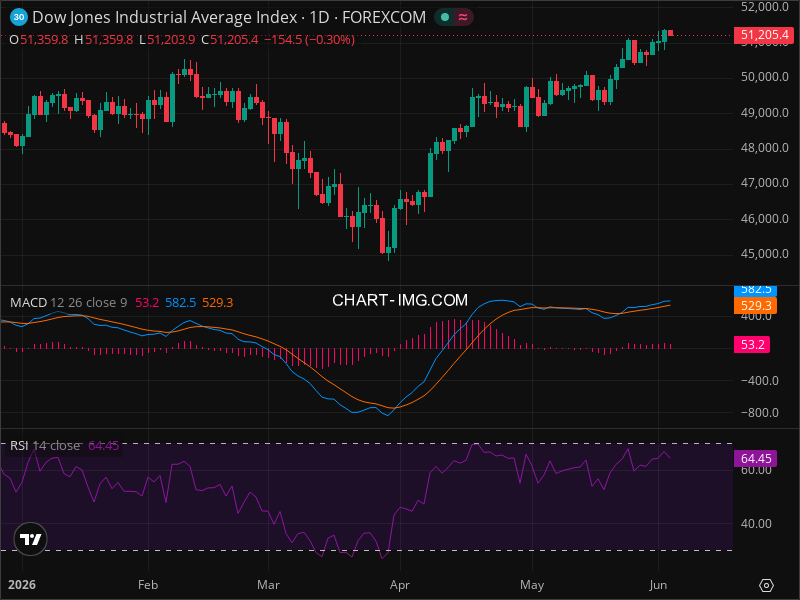Click the pink approximation indicator icon
The image size is (800, 600).
pos(463,17)
